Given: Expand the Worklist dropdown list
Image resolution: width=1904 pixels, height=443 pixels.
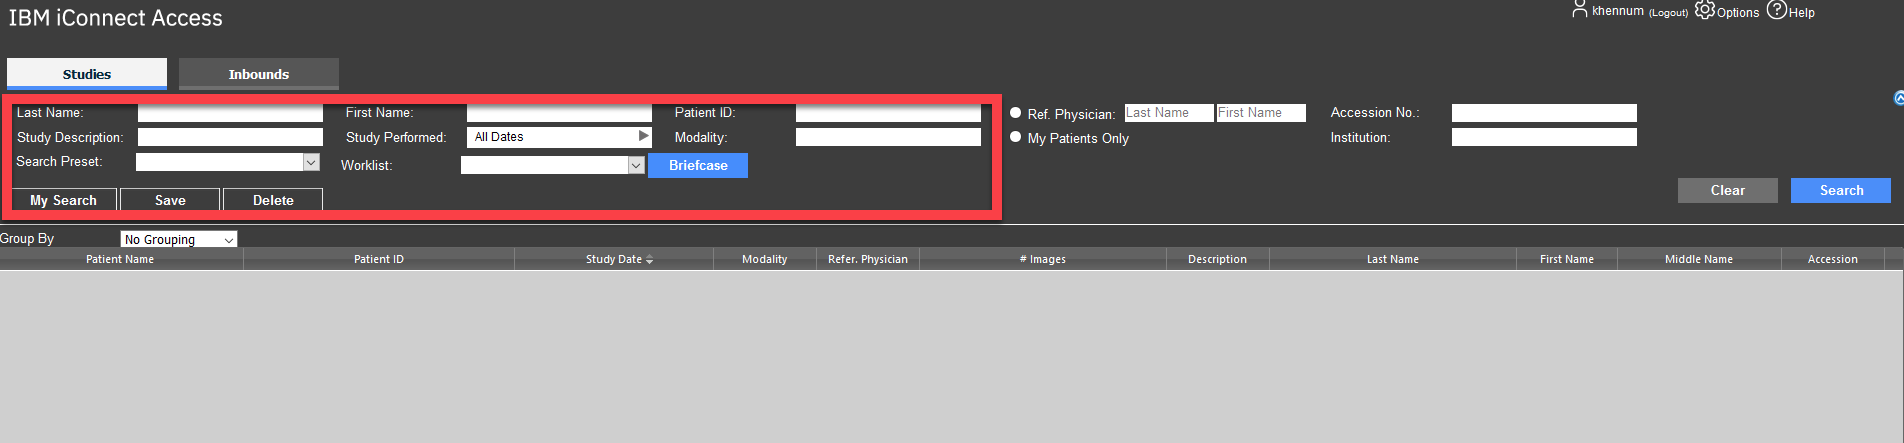Looking at the screenshot, I should (x=636, y=166).
